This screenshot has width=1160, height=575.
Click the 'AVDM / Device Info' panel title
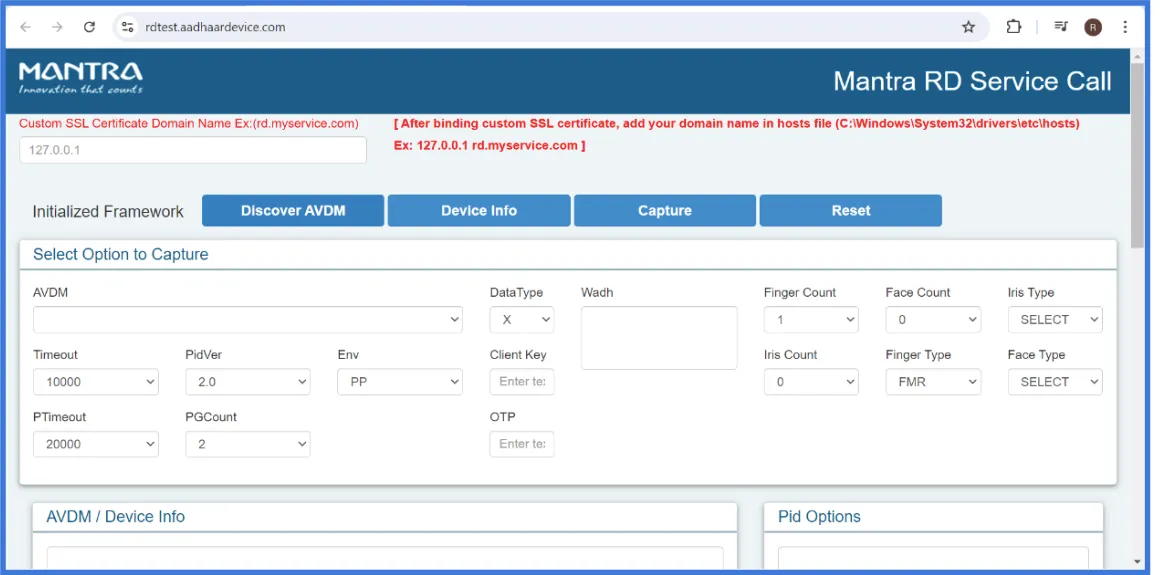point(115,517)
